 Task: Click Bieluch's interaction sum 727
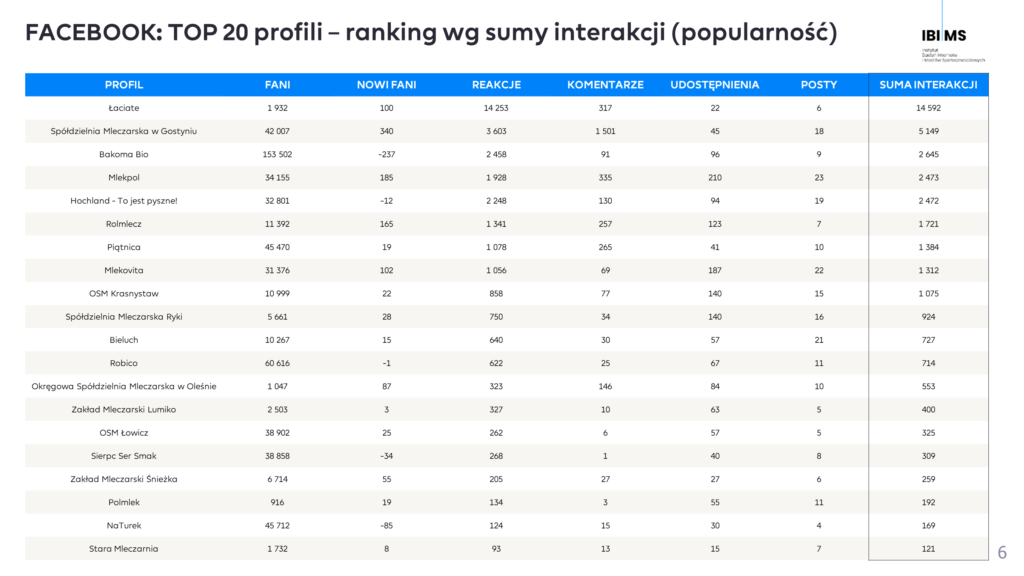(928, 340)
